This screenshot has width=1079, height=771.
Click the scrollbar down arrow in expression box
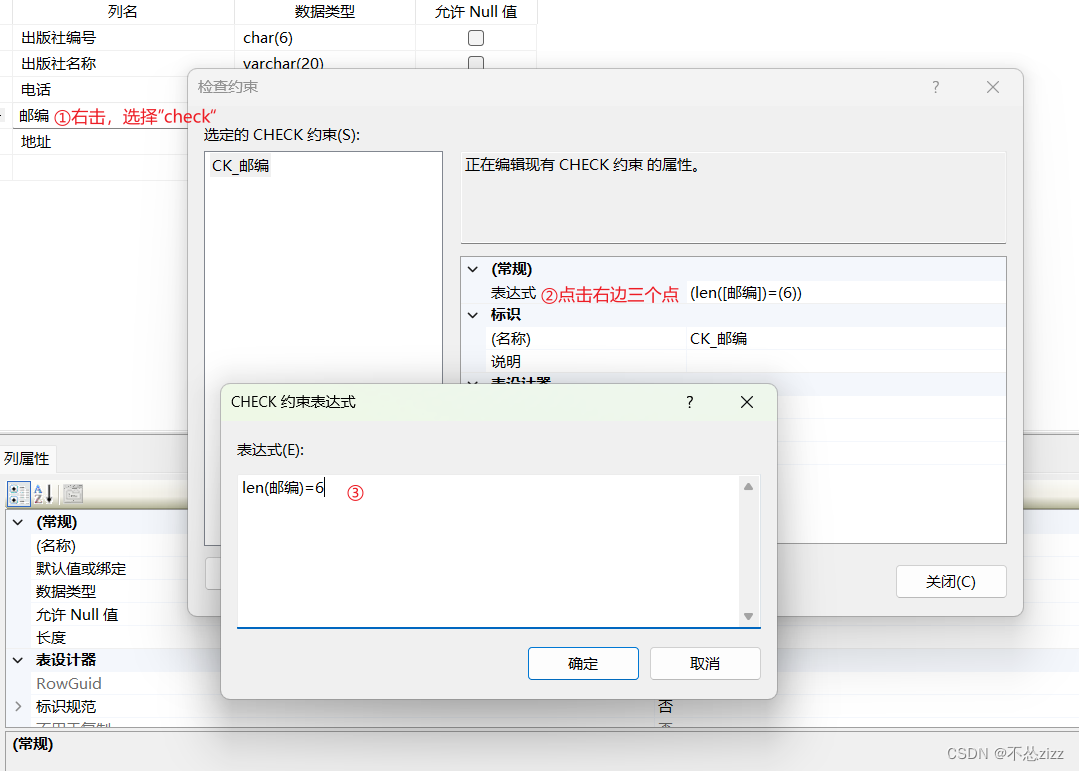coord(748,616)
